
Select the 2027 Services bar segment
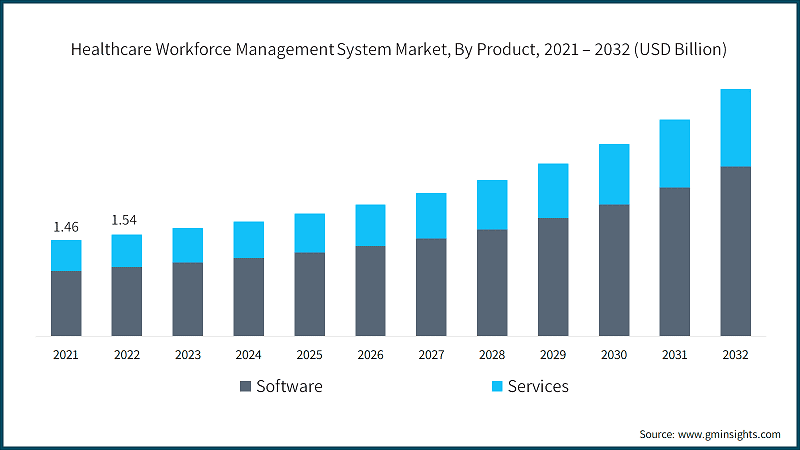coord(431,216)
